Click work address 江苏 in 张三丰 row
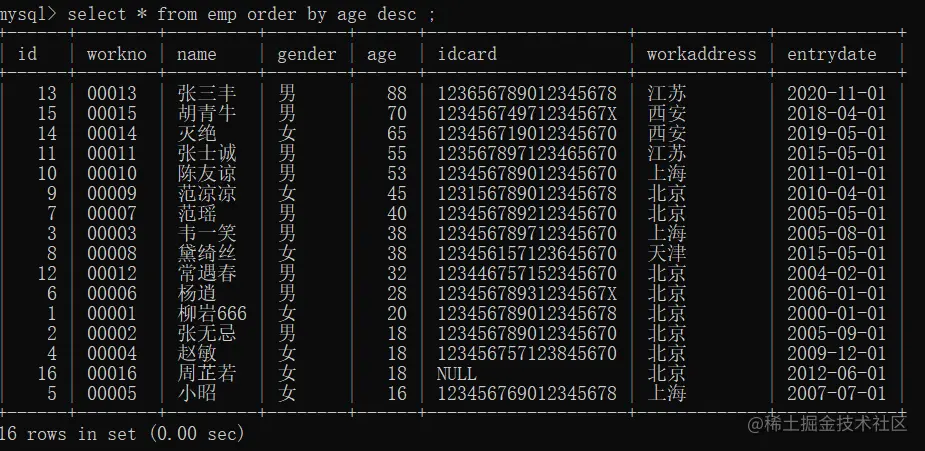925x451 pixels. coord(667,93)
